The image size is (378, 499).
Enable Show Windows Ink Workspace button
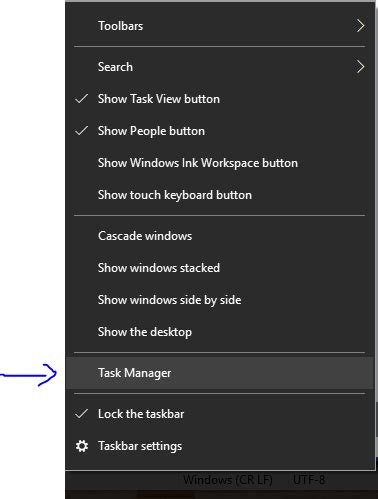[220, 163]
